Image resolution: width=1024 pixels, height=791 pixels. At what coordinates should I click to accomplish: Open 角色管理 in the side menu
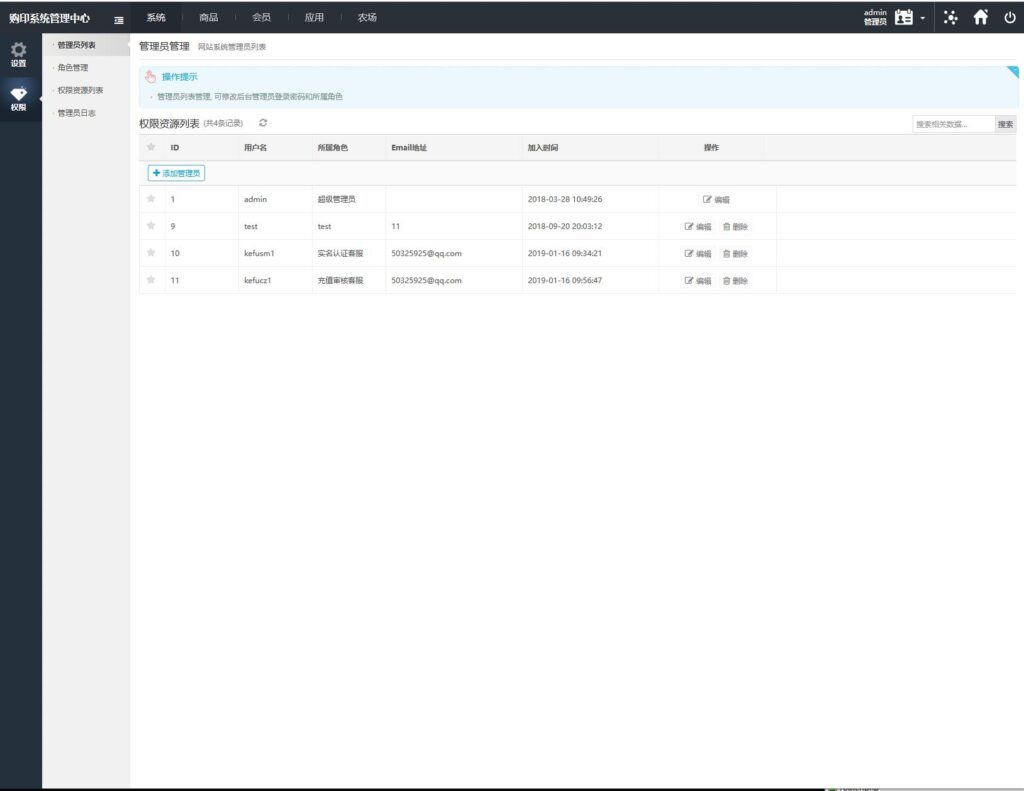(73, 68)
